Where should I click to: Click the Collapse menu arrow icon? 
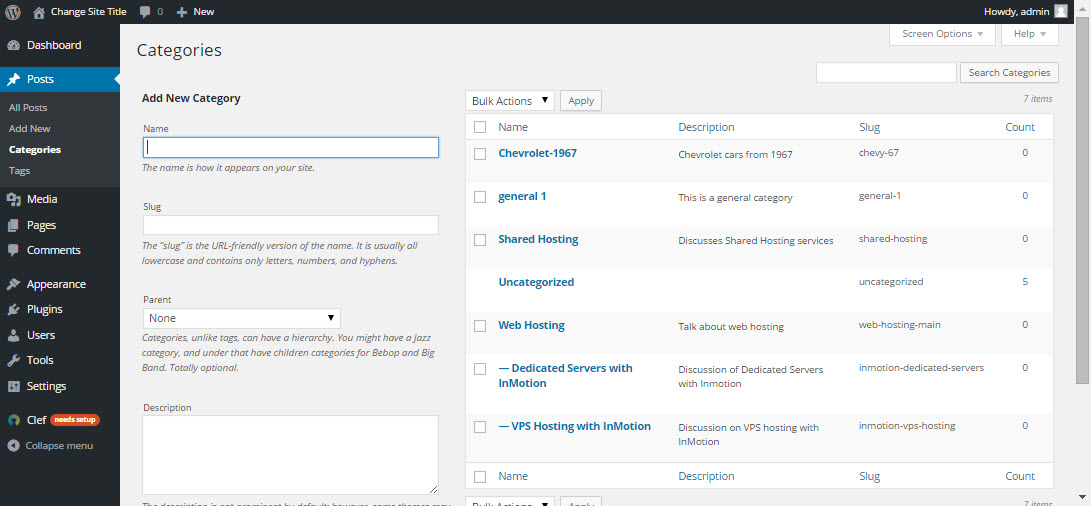13,445
